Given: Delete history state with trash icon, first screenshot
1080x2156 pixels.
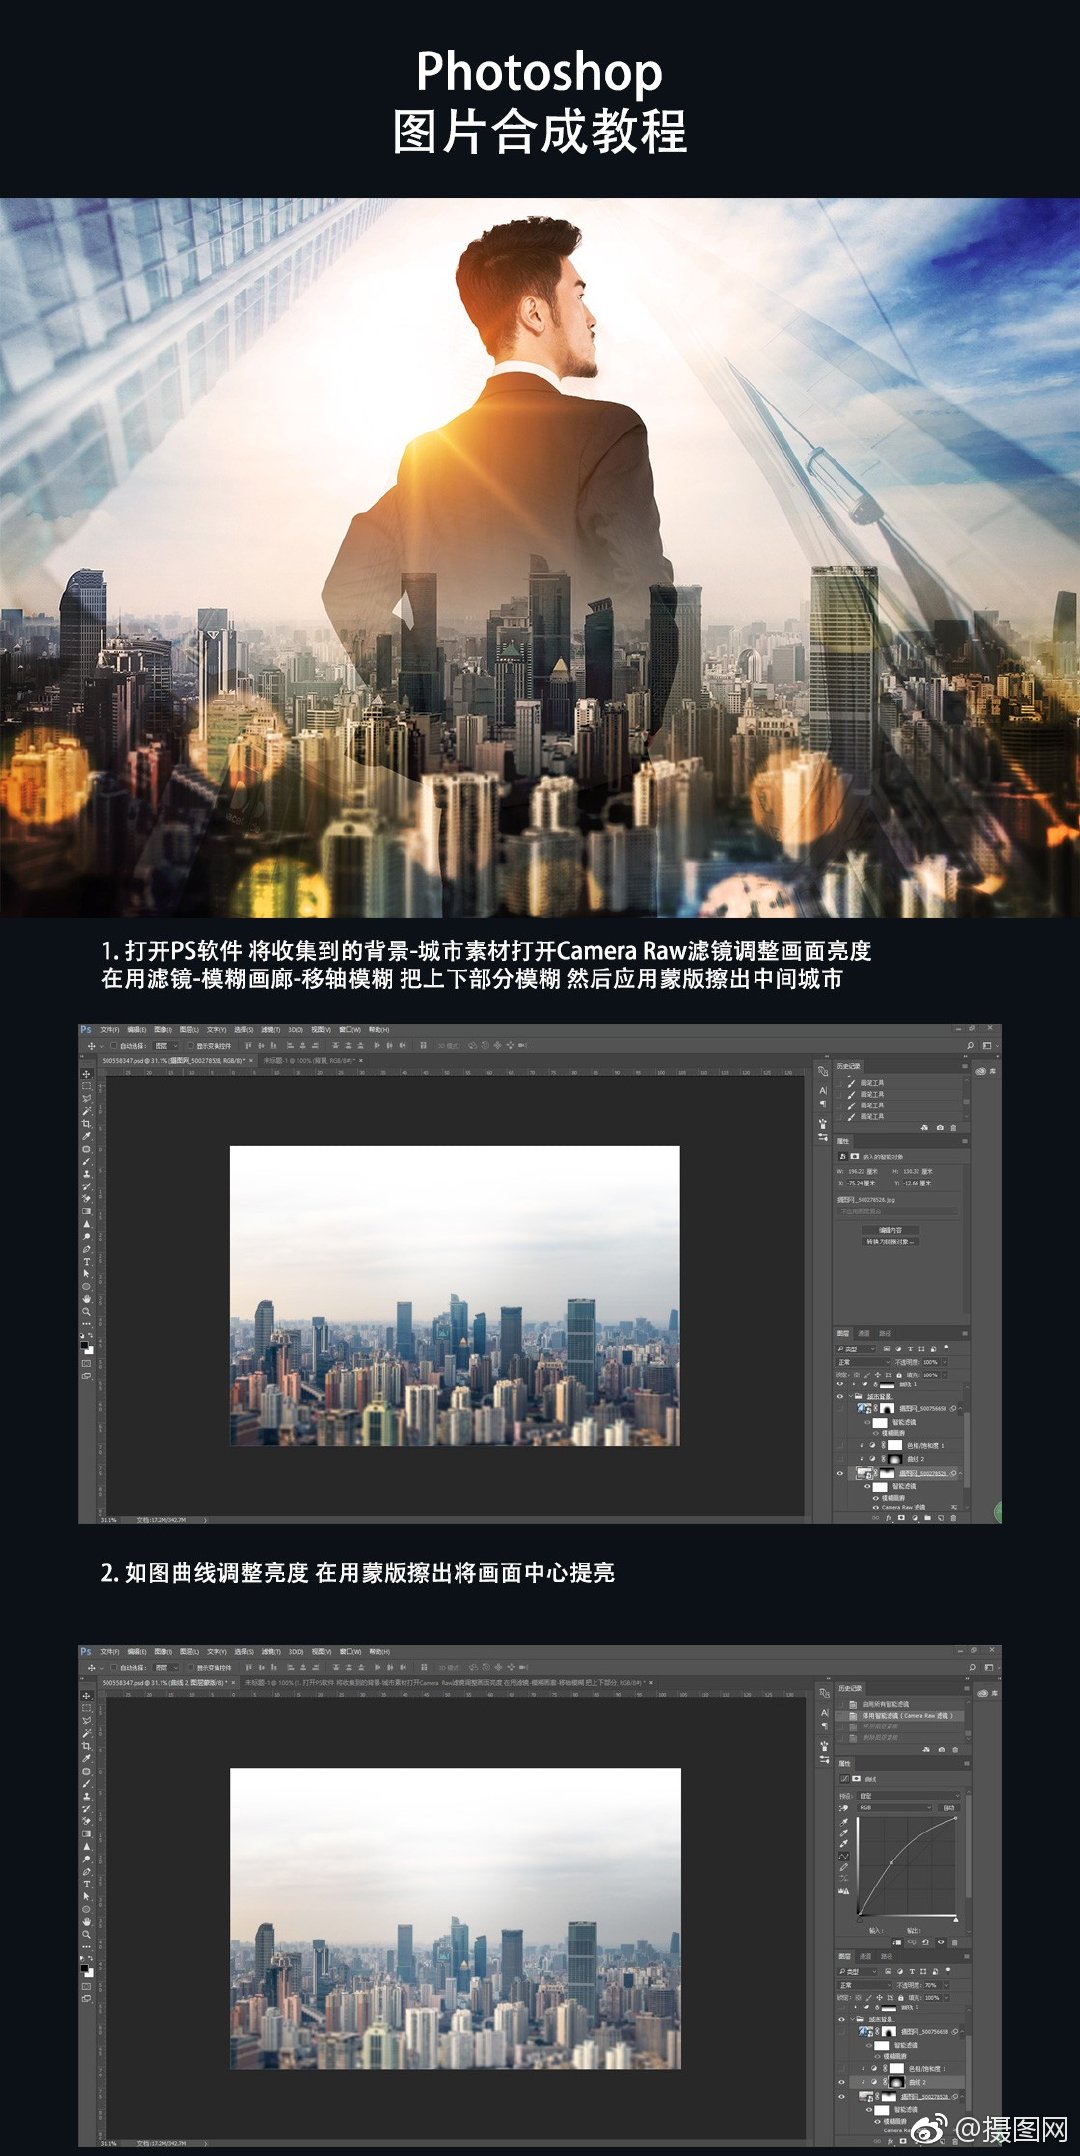Looking at the screenshot, I should (953, 1128).
